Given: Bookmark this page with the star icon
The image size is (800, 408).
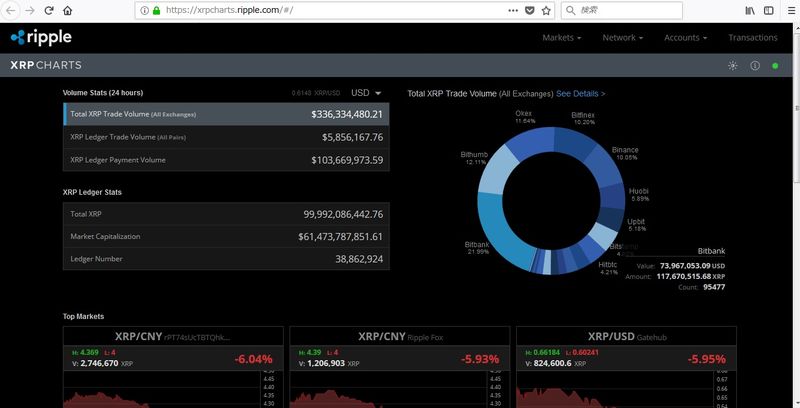Looking at the screenshot, I should 546,10.
